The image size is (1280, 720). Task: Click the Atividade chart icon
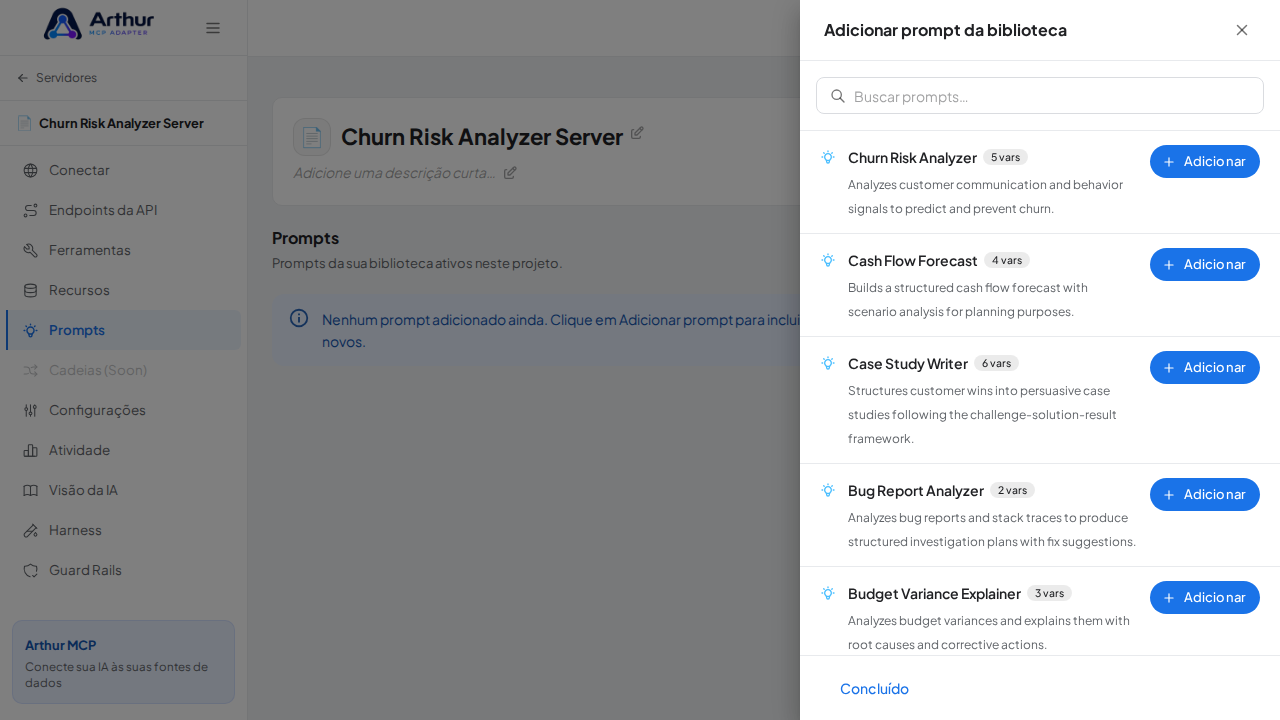tap(30, 450)
